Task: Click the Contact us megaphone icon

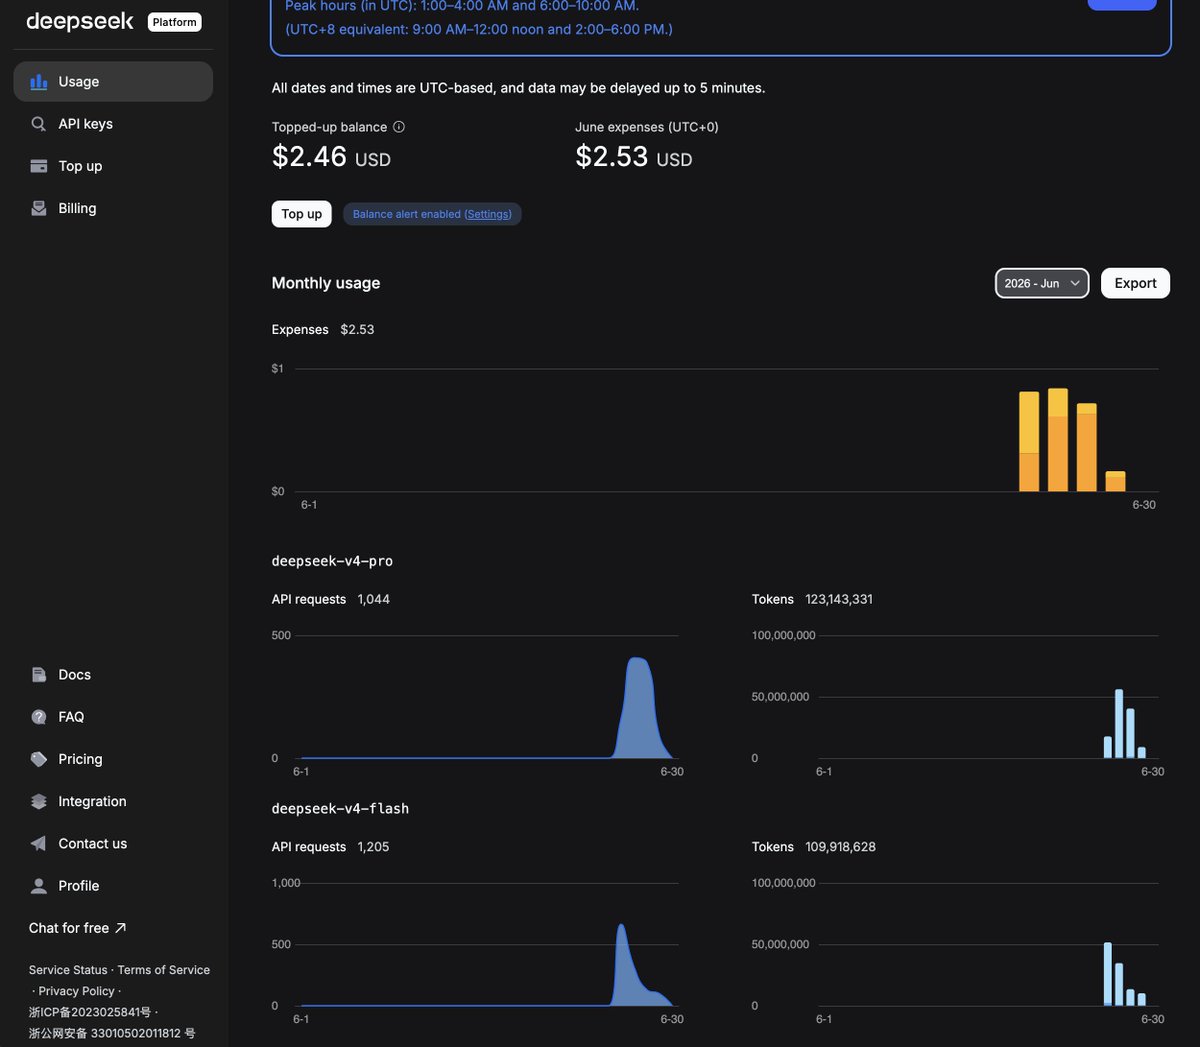Action: pos(39,843)
